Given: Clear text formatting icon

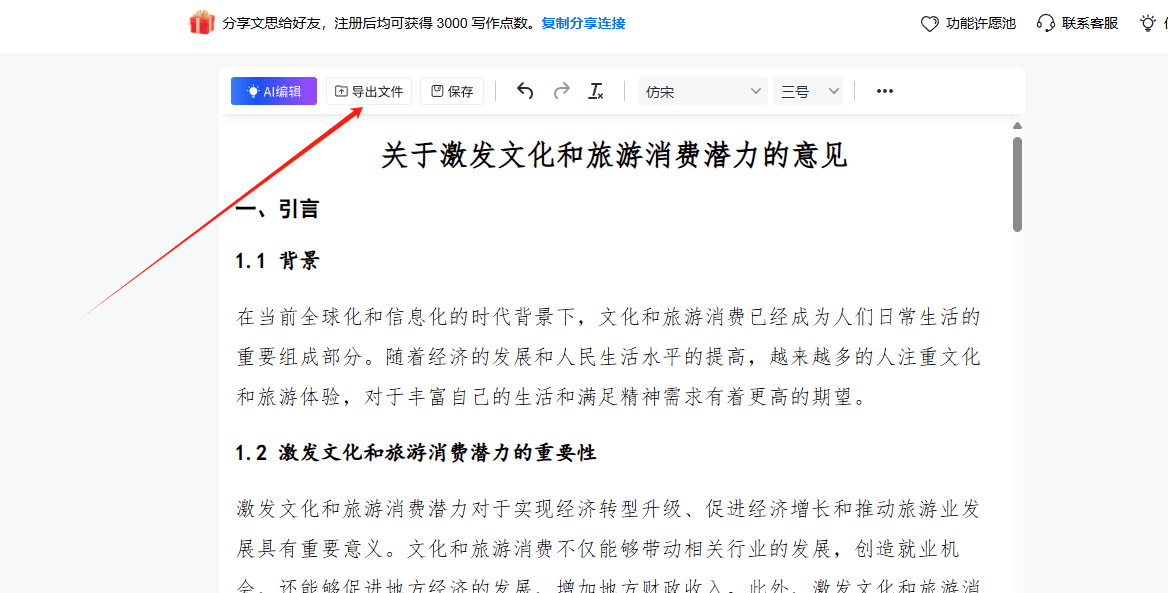Looking at the screenshot, I should click(x=596, y=91).
